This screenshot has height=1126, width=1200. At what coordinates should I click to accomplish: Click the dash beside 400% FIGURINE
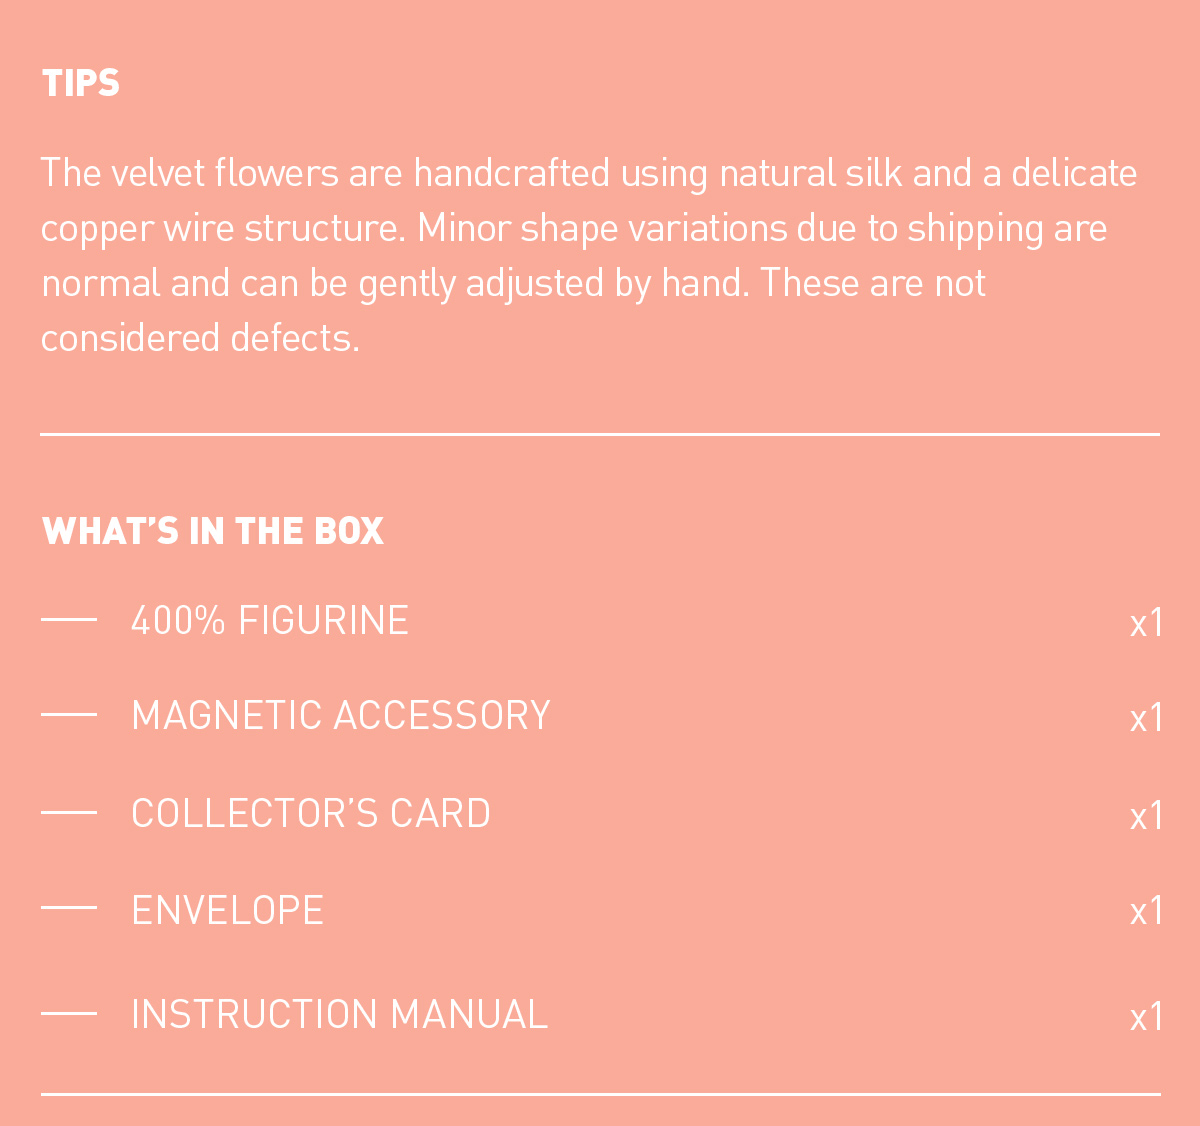point(69,620)
